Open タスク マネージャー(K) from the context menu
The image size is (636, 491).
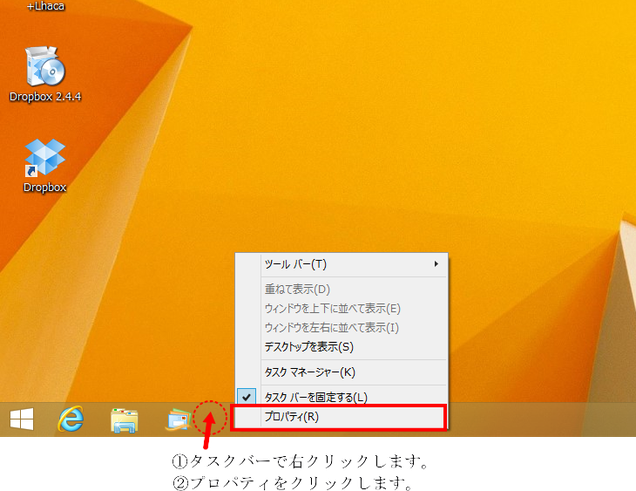tap(342, 372)
